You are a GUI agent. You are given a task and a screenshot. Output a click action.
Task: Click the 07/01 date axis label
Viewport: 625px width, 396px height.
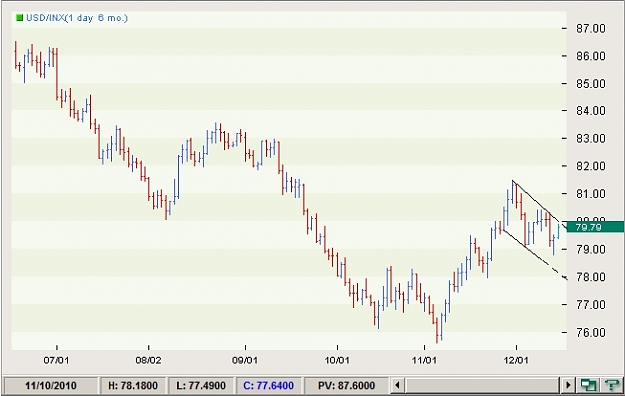coord(56,361)
